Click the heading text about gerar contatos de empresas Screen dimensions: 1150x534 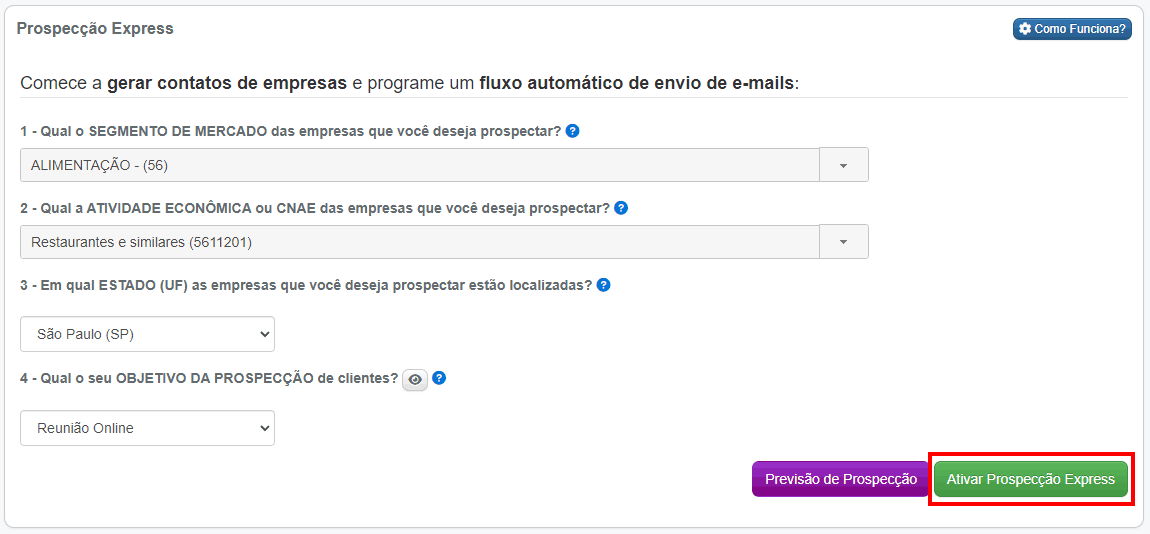tap(409, 82)
